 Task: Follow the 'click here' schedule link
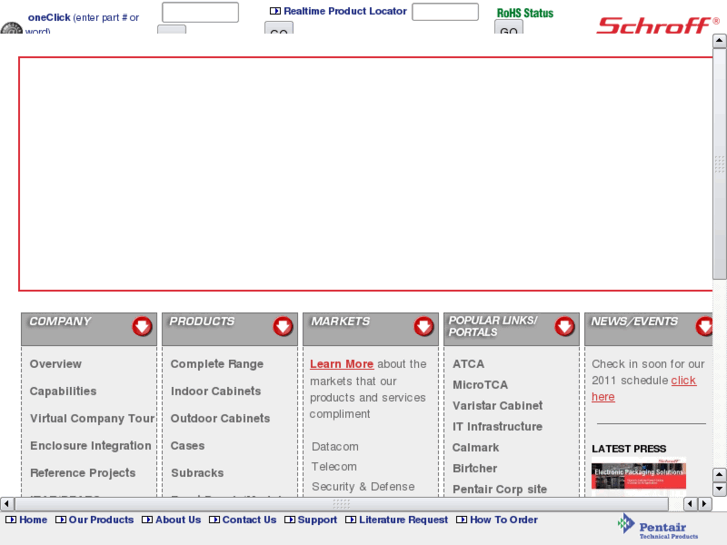pos(683,380)
